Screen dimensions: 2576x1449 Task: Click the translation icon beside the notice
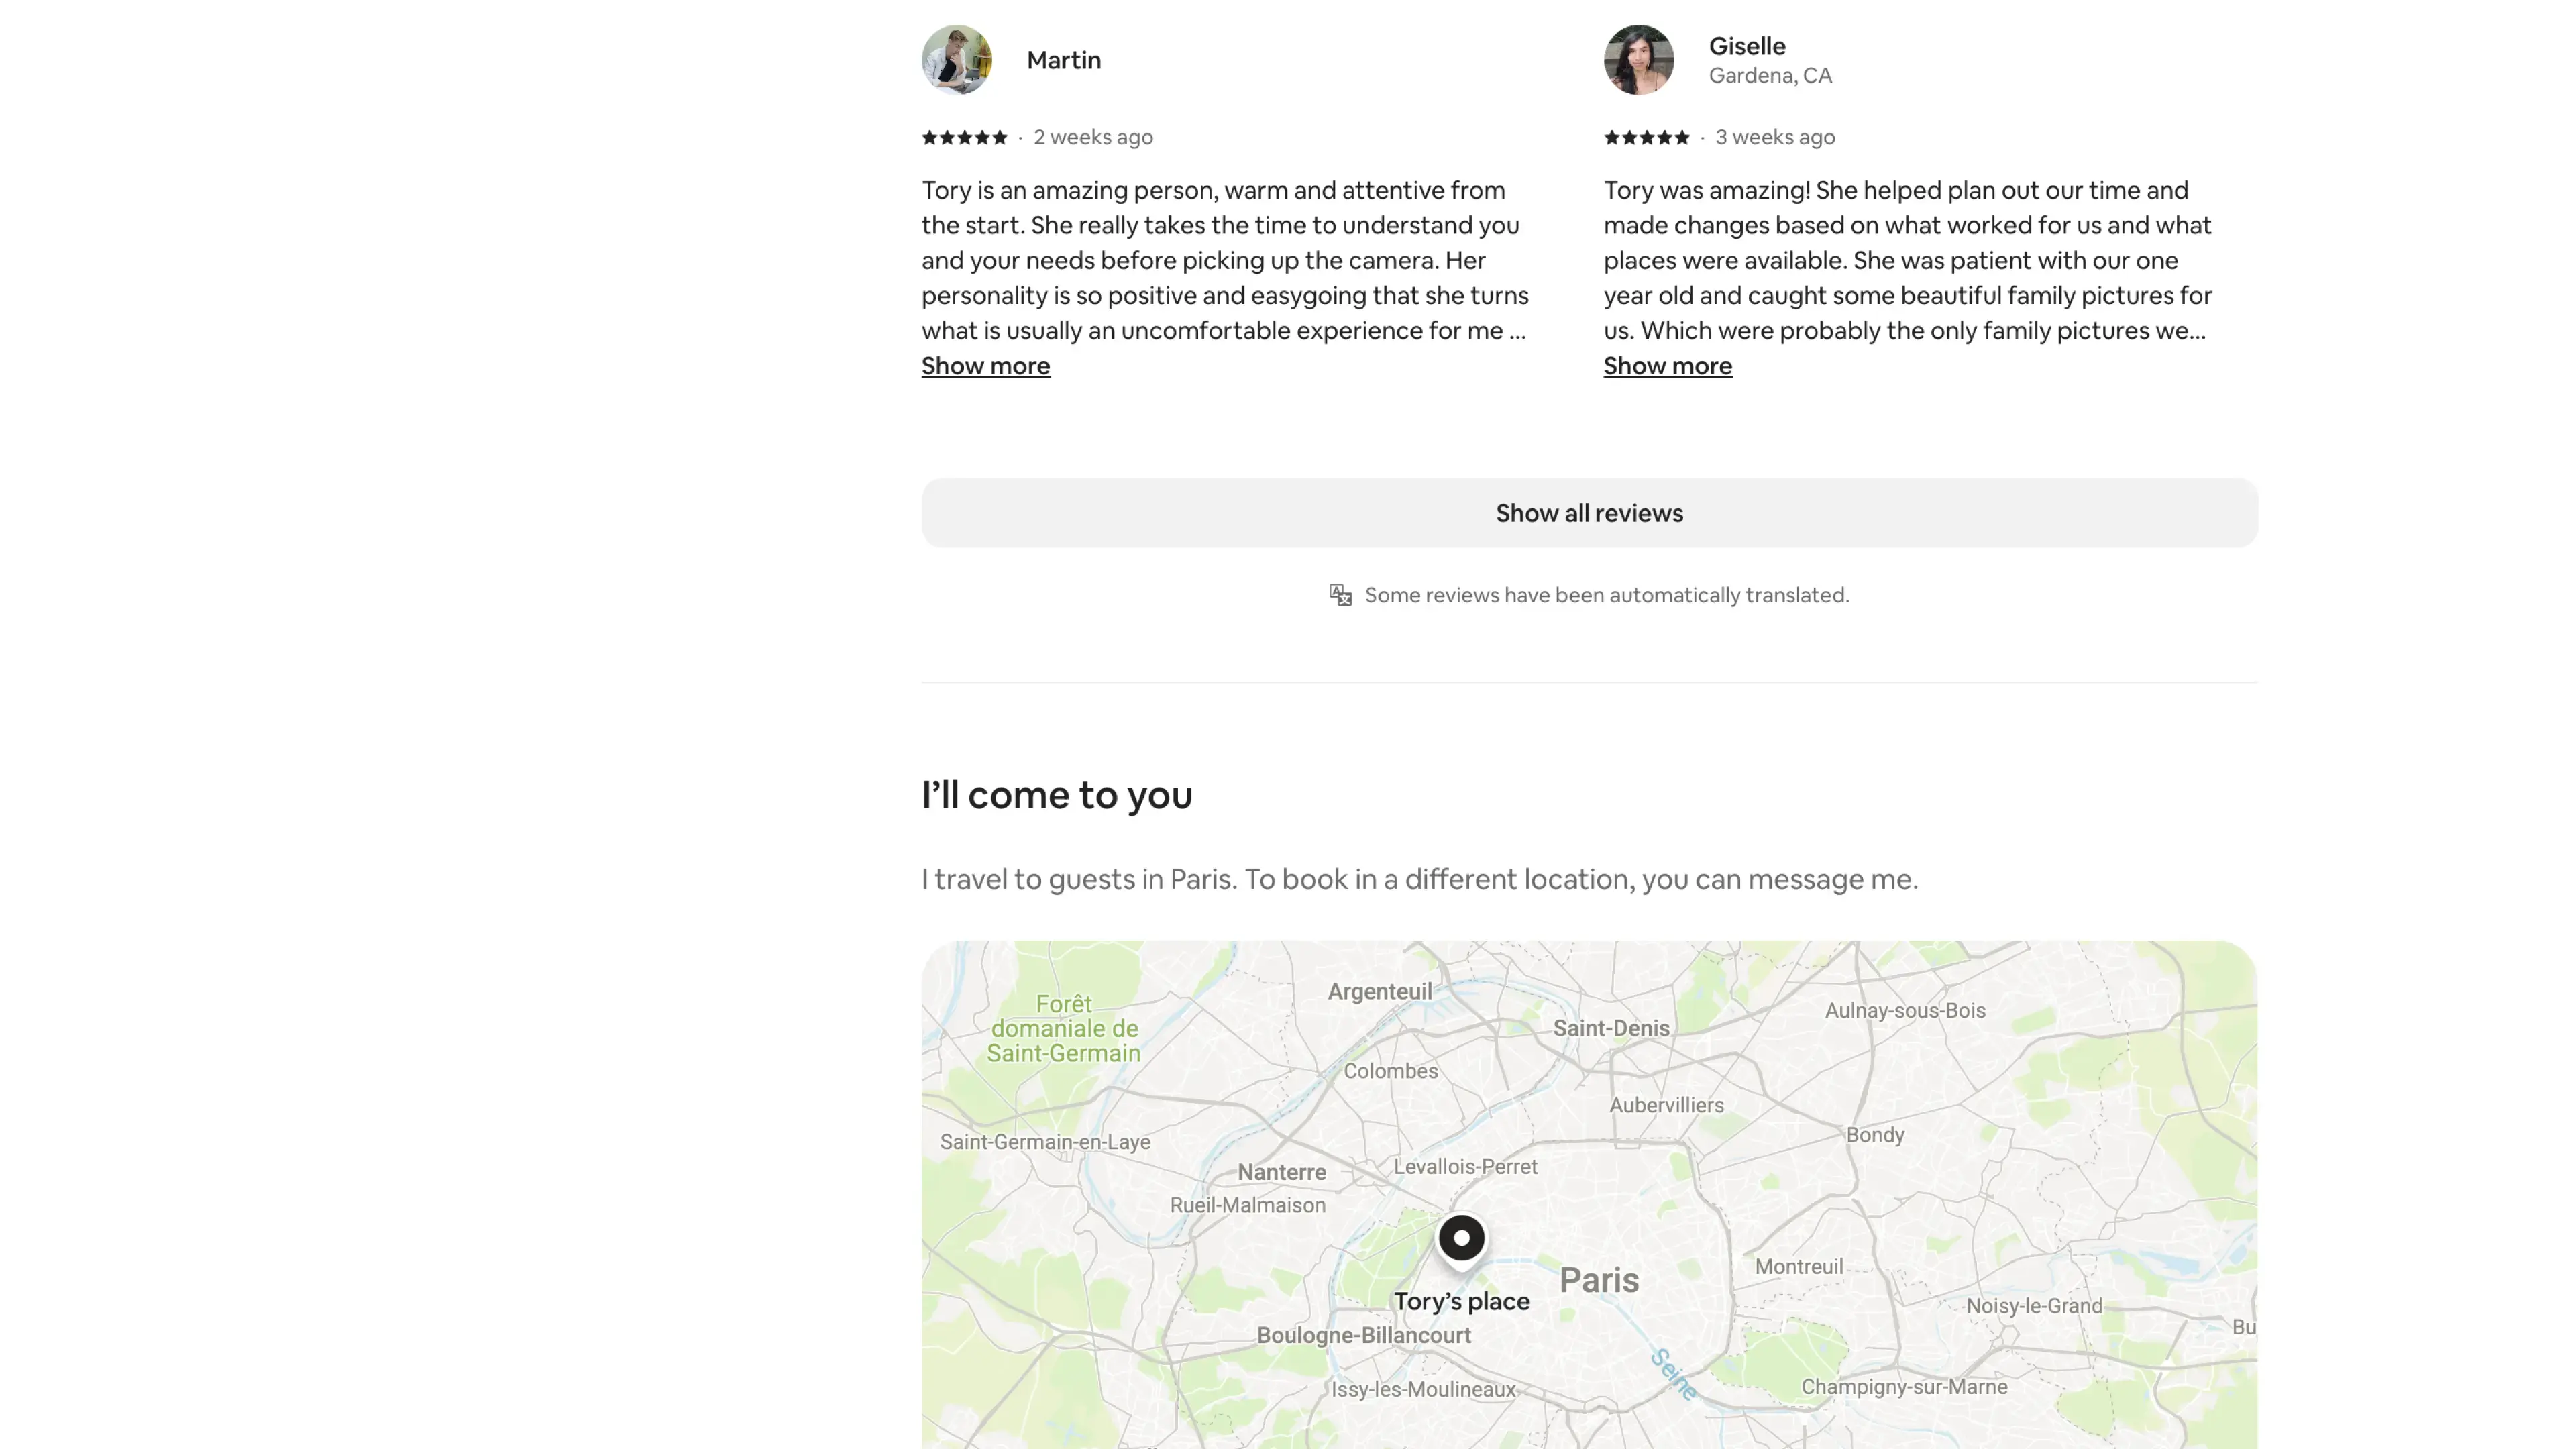click(1340, 595)
